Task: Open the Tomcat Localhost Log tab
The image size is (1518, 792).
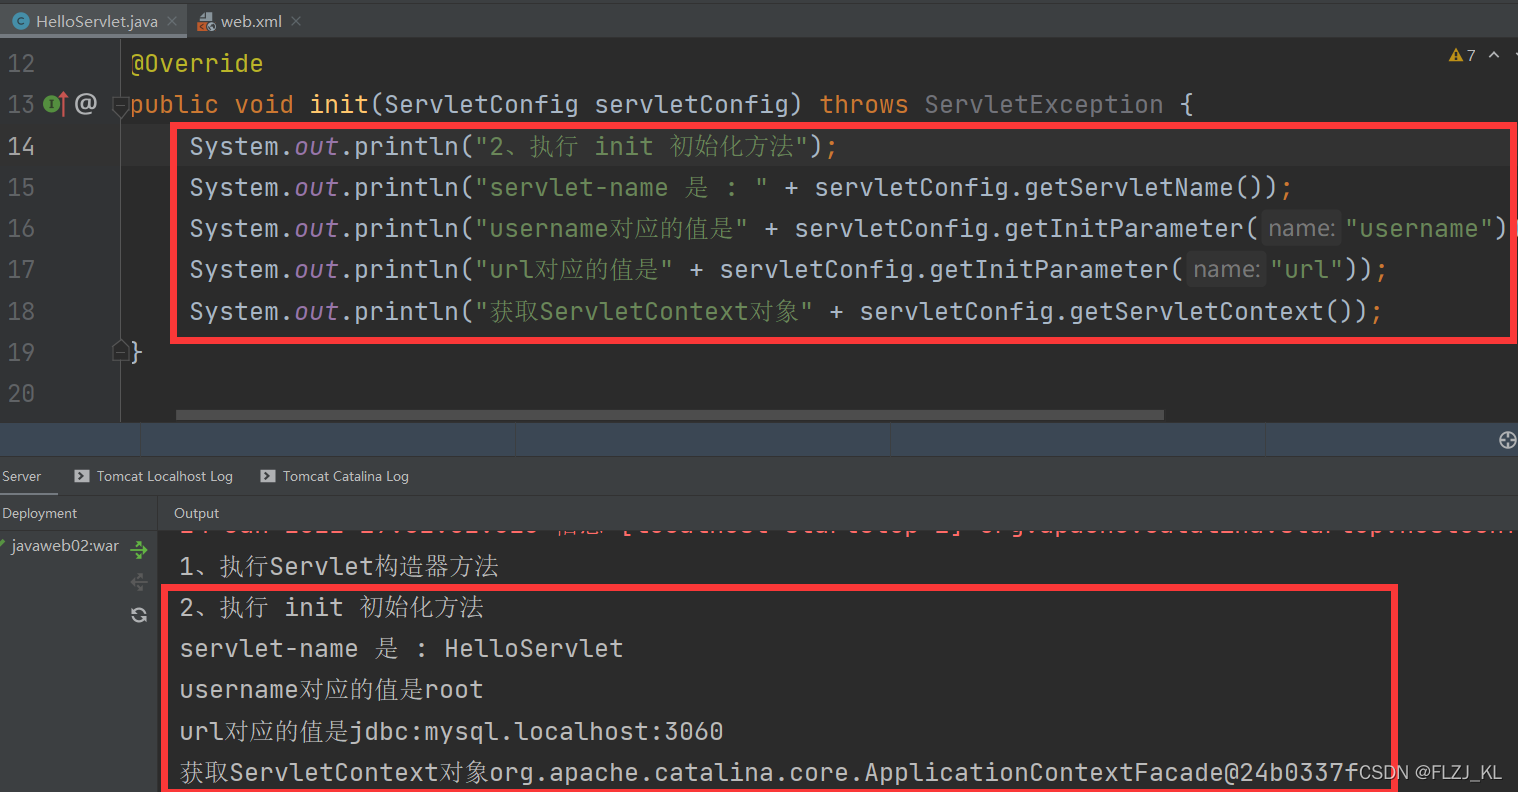Action: (153, 476)
